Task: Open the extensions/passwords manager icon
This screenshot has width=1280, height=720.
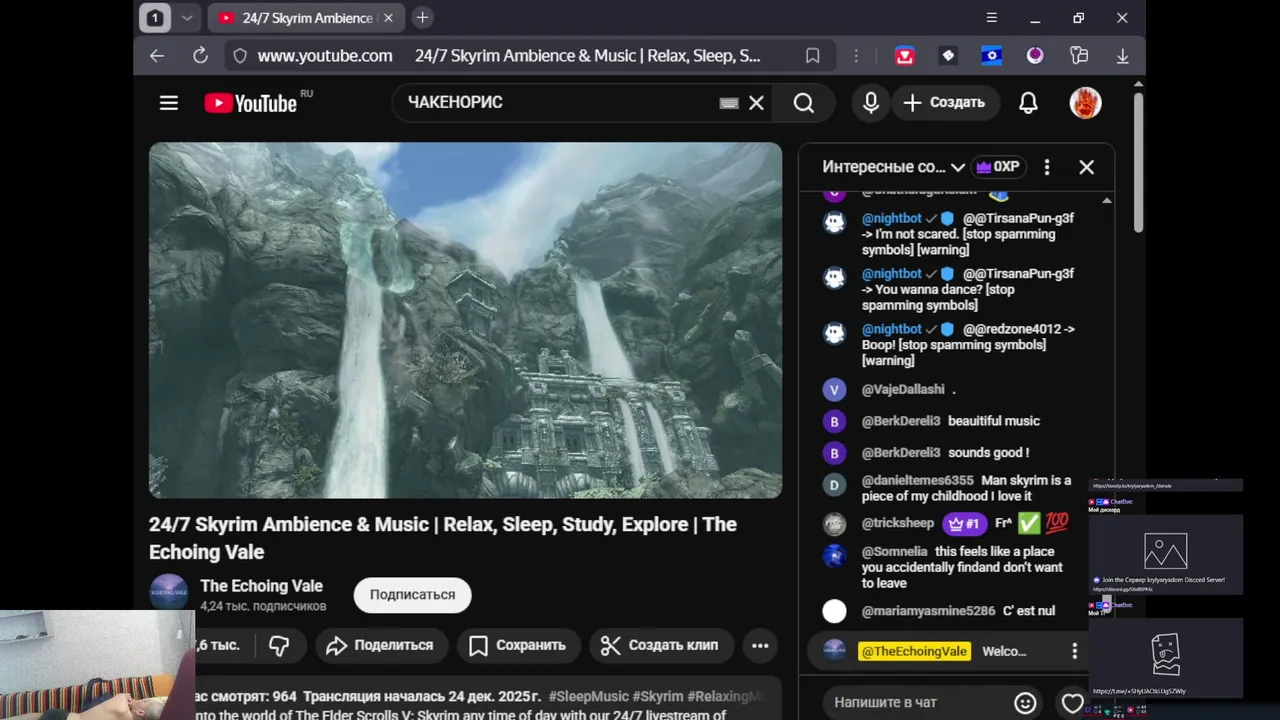Action: pos(1078,56)
